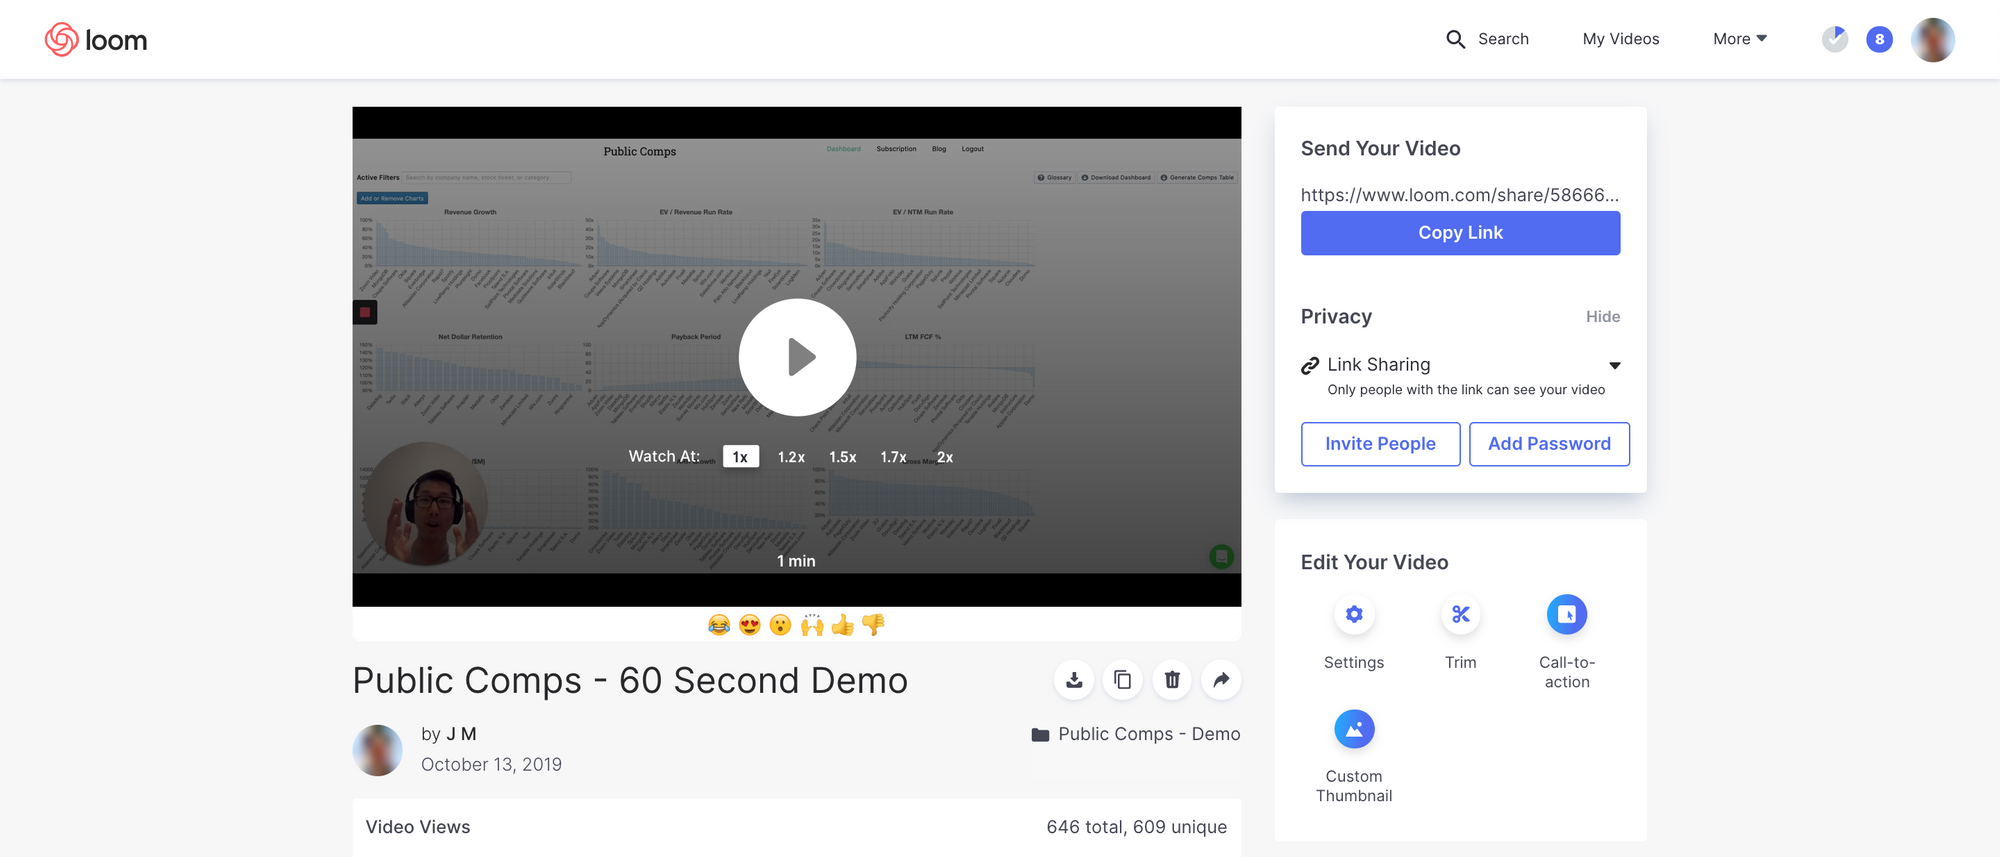Click the Invite People button
Viewport: 2000px width, 857px height.
click(1380, 444)
